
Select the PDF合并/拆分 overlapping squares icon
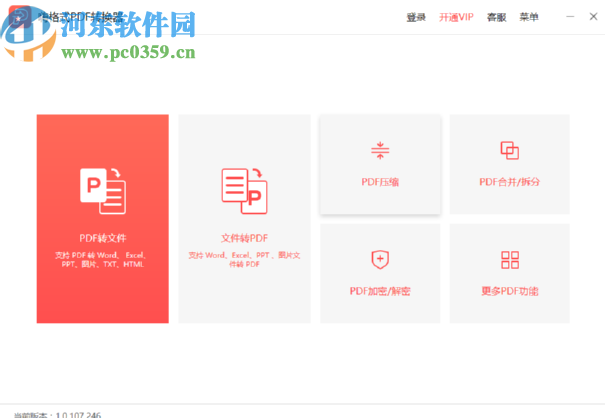coord(510,151)
